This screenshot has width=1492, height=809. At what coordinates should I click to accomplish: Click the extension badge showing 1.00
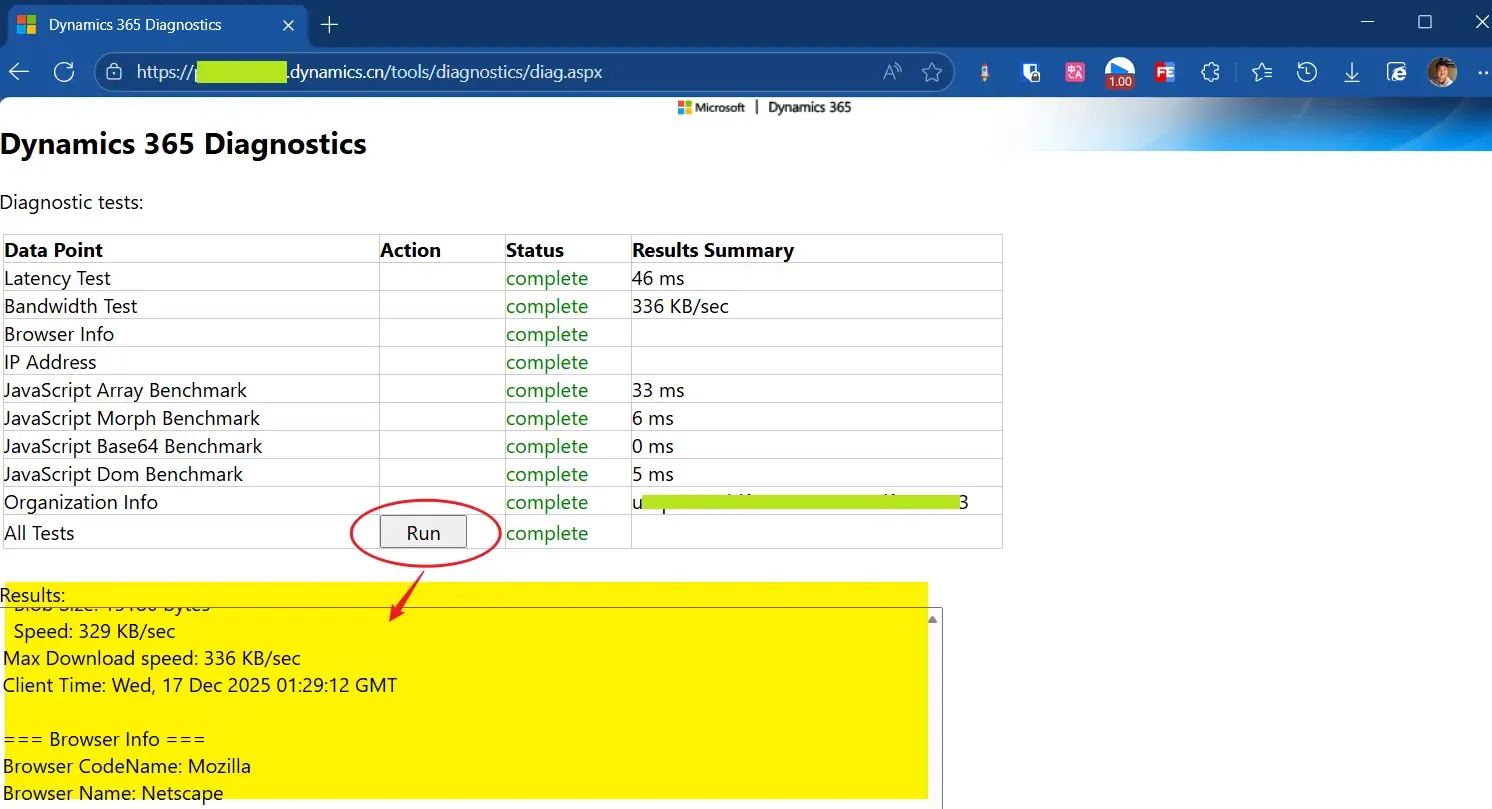(x=1119, y=72)
